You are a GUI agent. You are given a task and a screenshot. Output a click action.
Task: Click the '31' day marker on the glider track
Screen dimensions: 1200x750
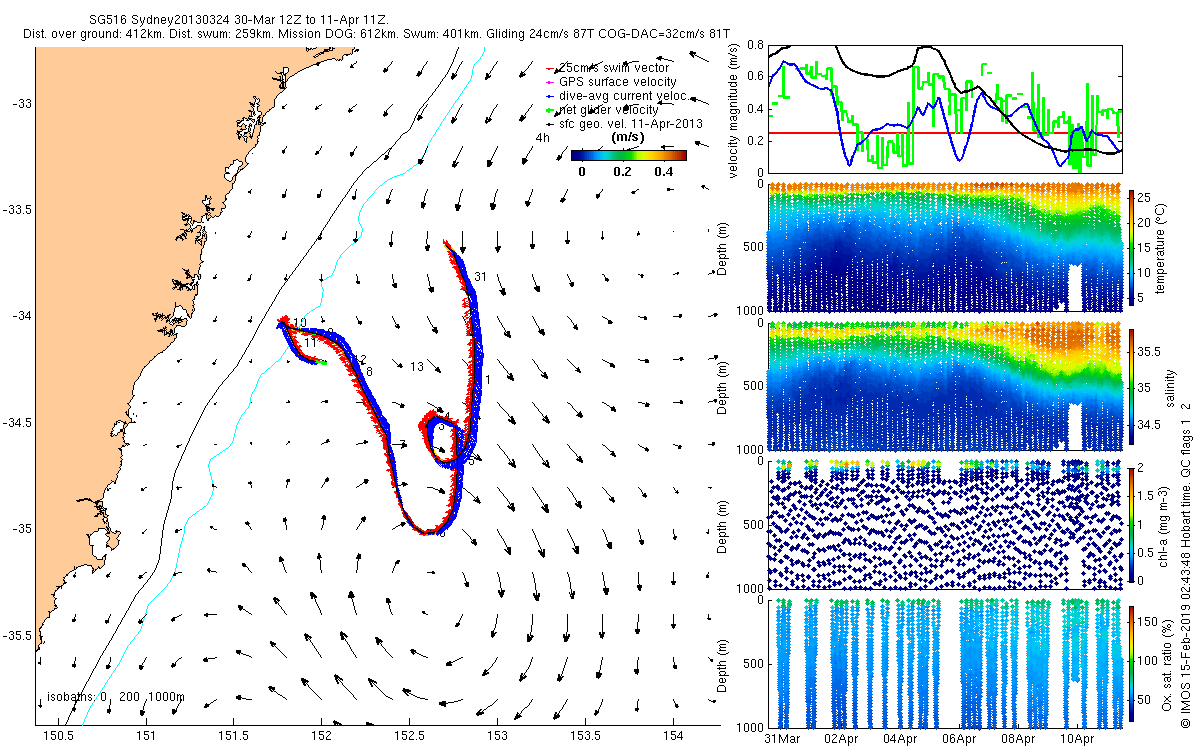click(x=480, y=276)
